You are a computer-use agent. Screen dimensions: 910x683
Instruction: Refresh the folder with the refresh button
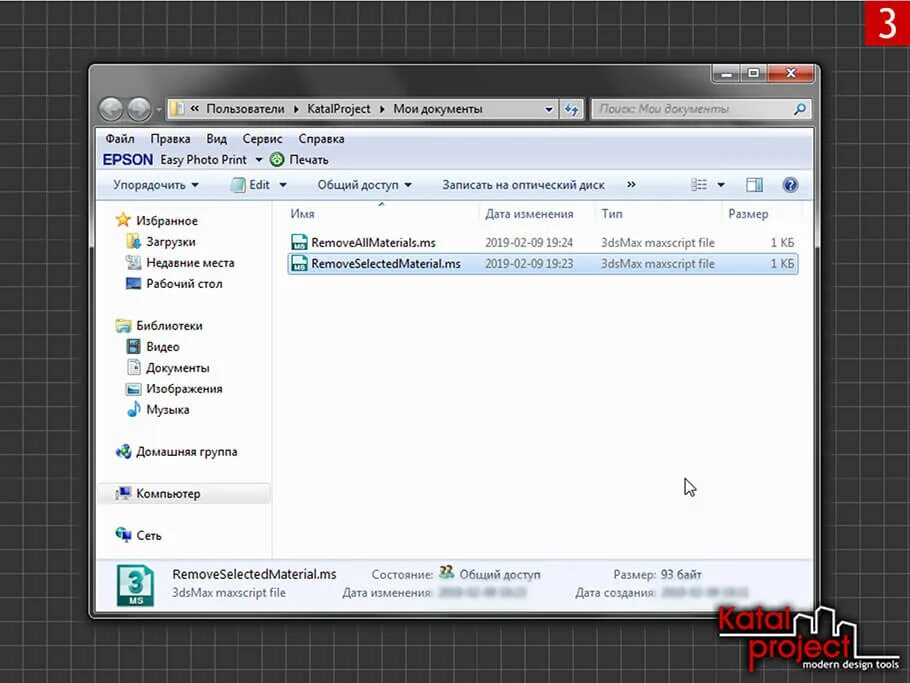pyautogui.click(x=572, y=109)
